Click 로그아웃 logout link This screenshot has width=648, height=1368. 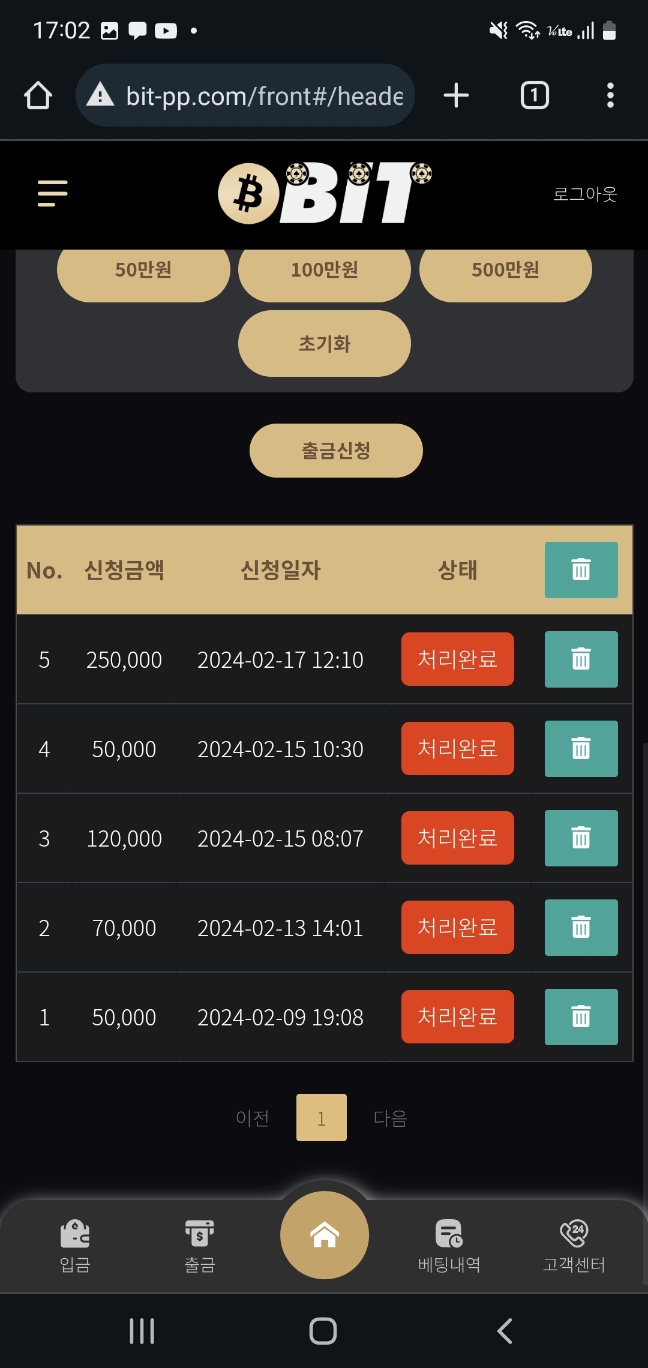click(x=585, y=194)
